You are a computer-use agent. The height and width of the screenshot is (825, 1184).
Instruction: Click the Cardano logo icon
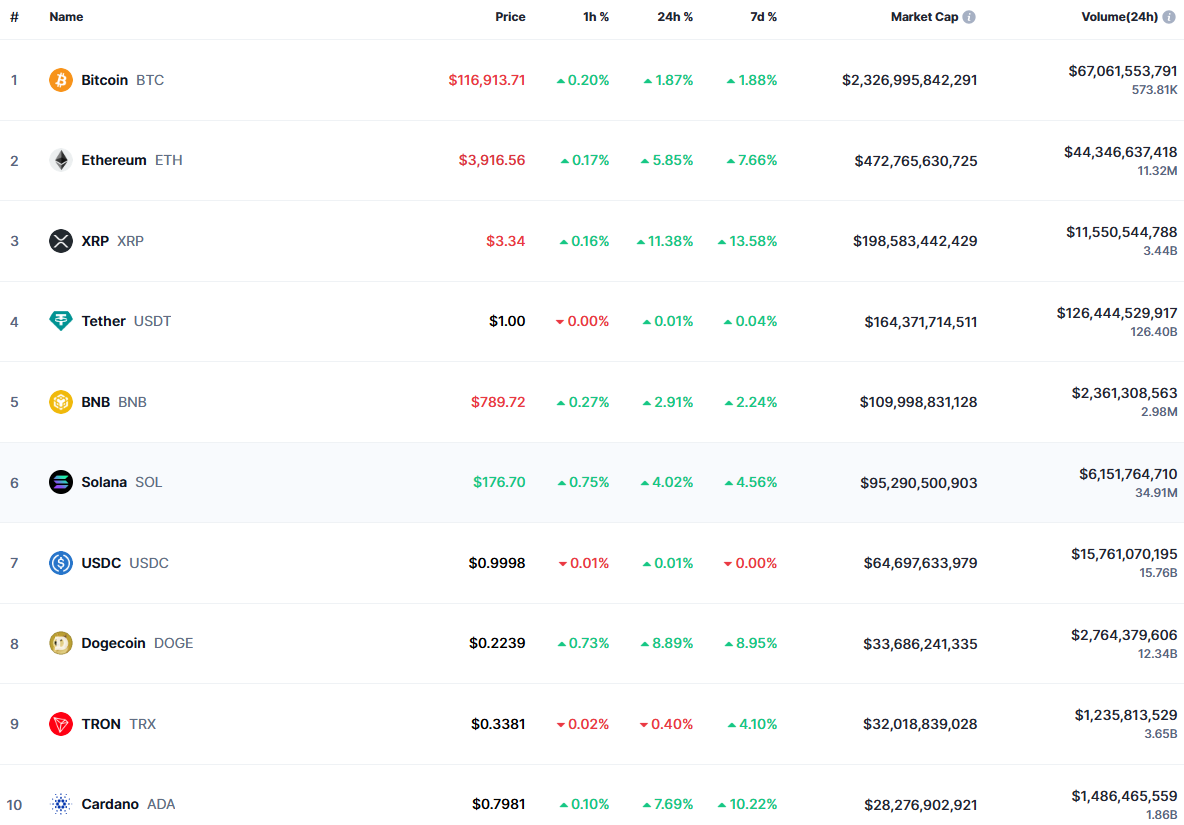(60, 804)
